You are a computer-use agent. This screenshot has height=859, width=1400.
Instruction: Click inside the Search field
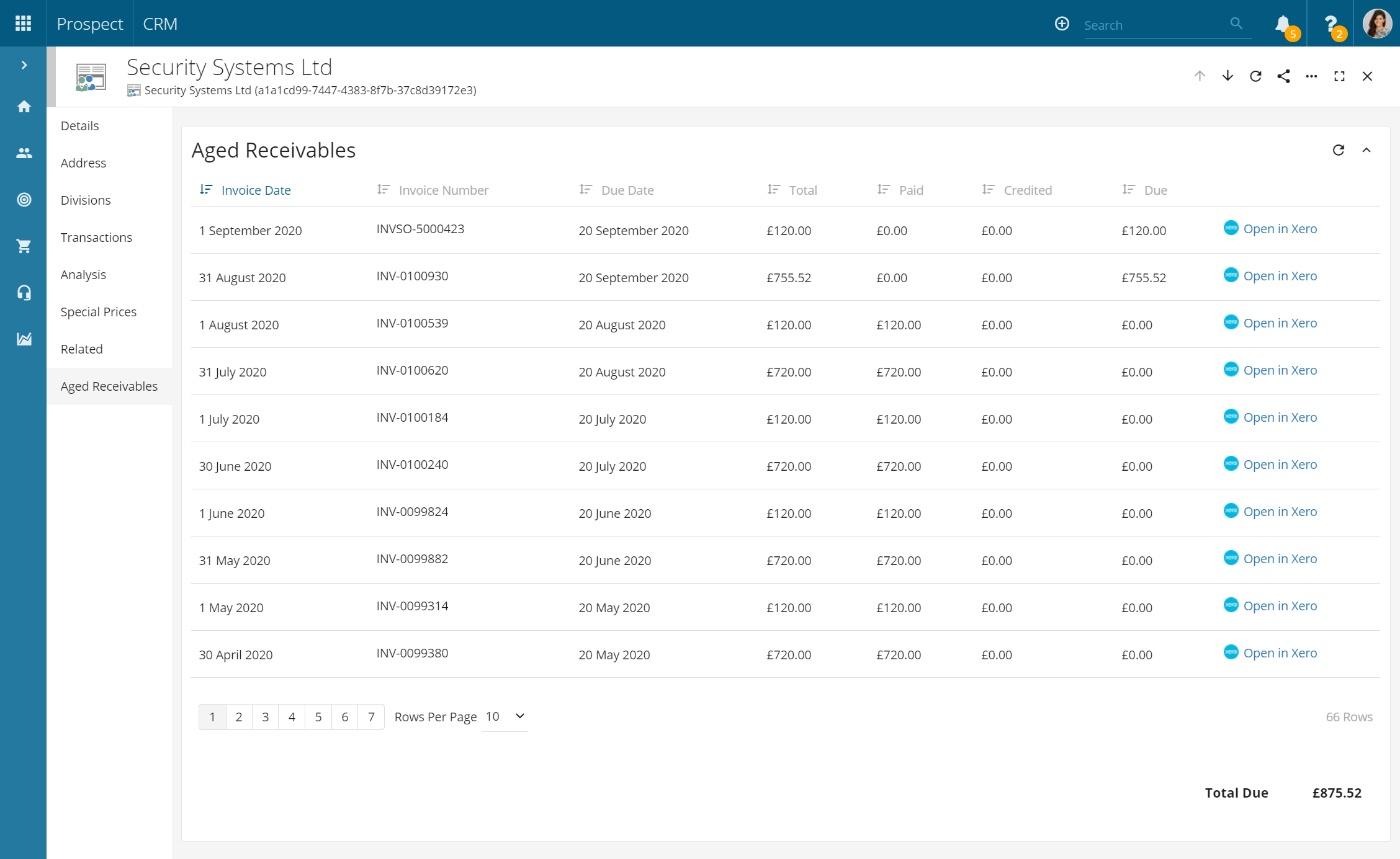tap(1150, 24)
